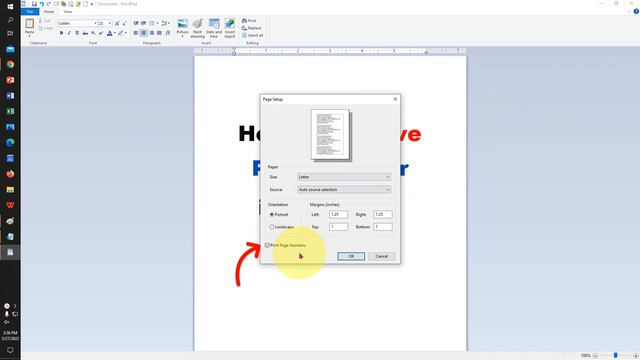The height and width of the screenshot is (360, 640).
Task: Toggle Underline formatting
Action: [x=77, y=33]
